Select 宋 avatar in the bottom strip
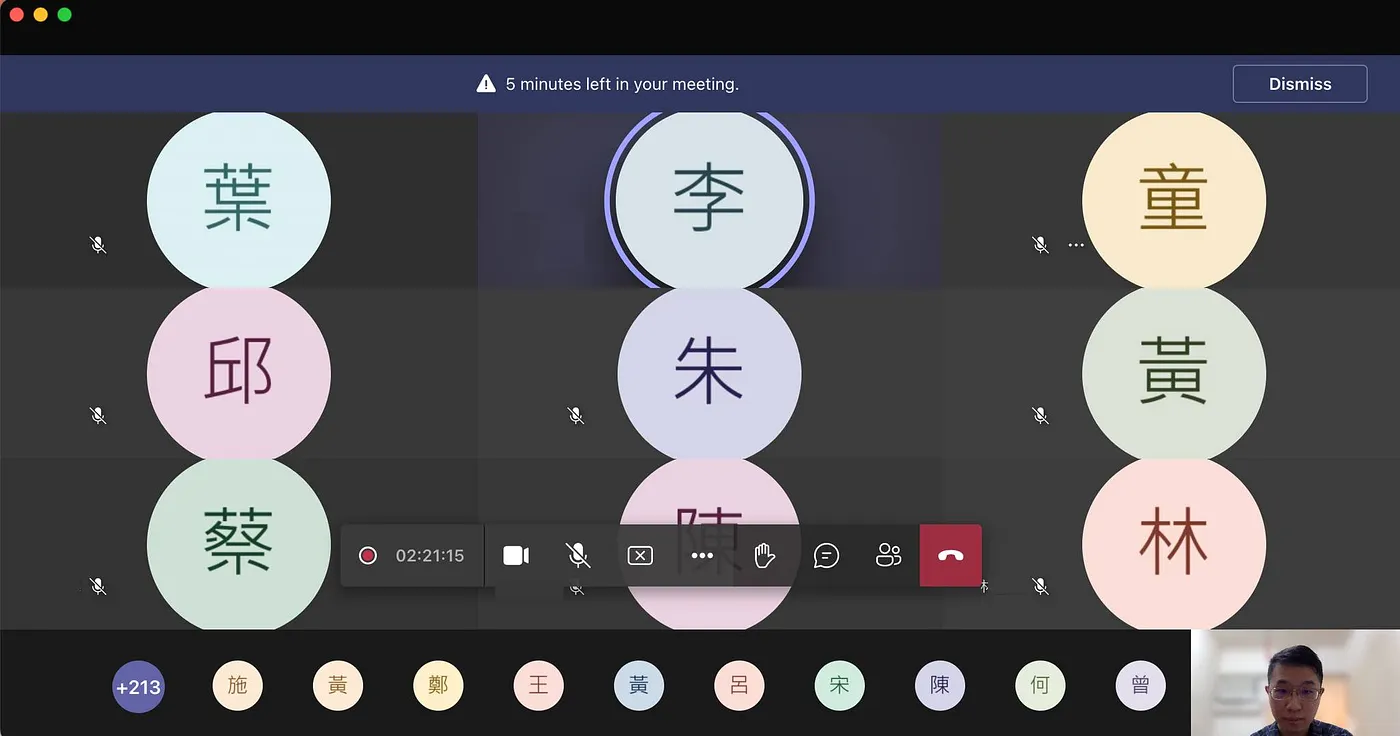 pos(839,686)
